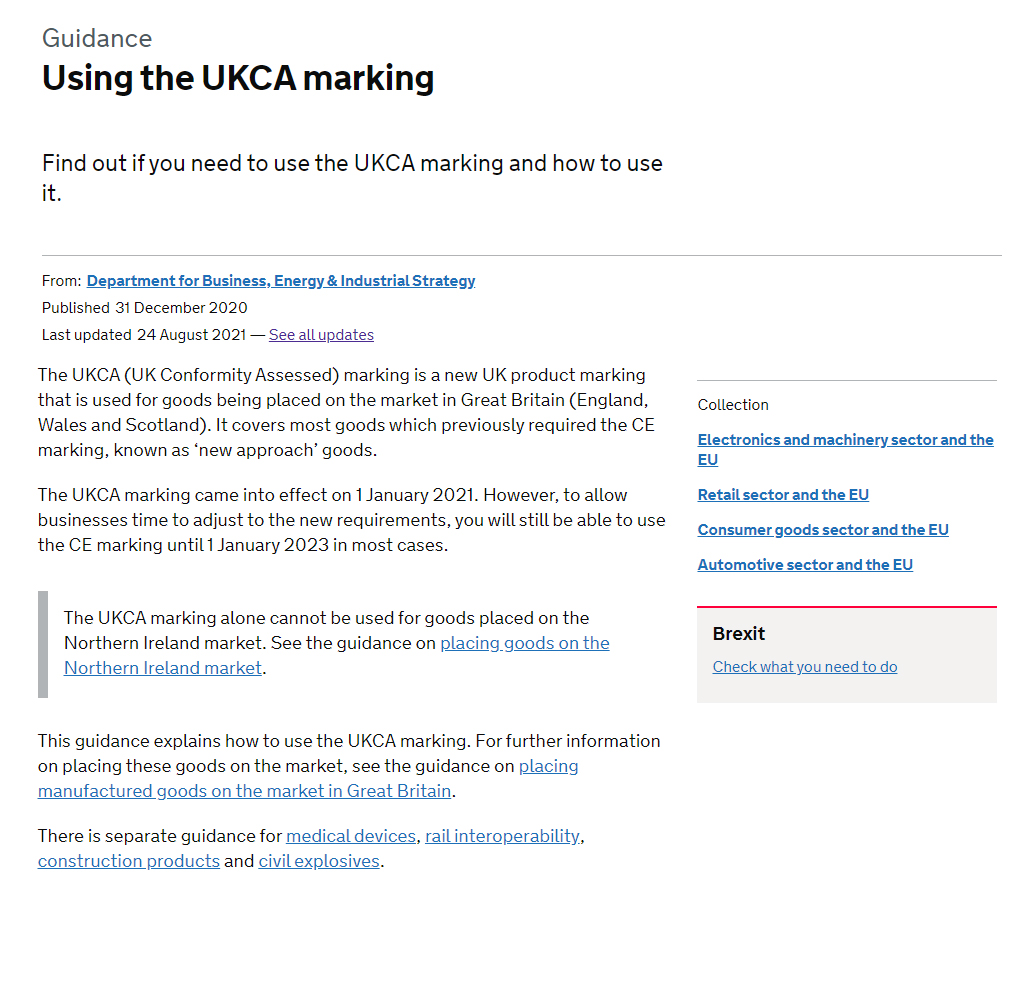Image resolution: width=1027 pixels, height=988 pixels.
Task: Click the Collection sidebar label
Action: point(733,405)
